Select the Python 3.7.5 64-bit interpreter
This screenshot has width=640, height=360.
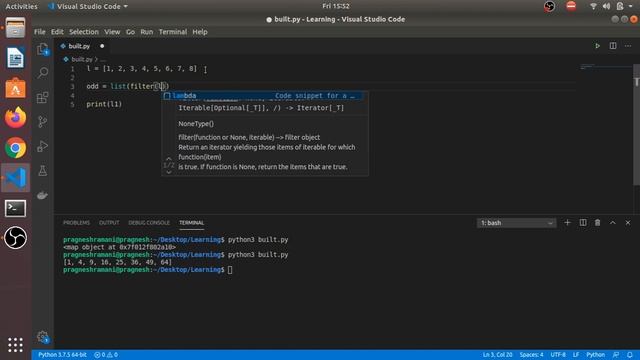click(62, 355)
